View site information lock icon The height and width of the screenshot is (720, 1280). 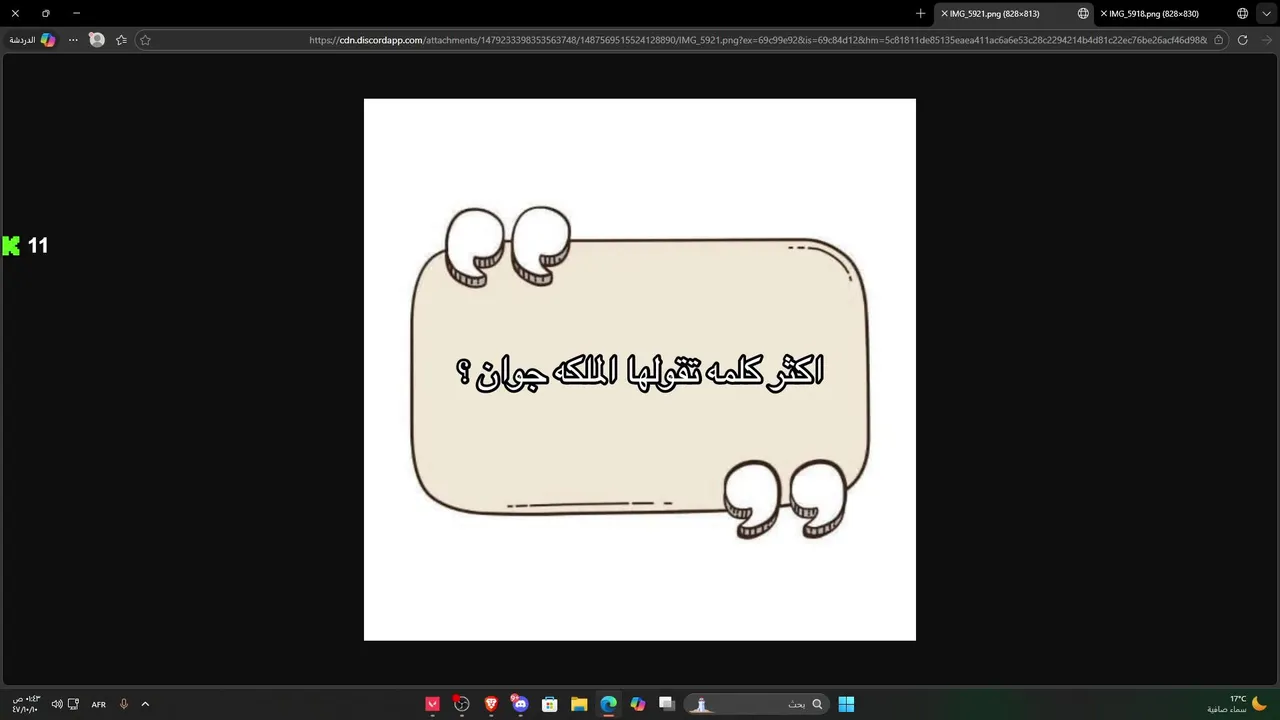click(1219, 40)
